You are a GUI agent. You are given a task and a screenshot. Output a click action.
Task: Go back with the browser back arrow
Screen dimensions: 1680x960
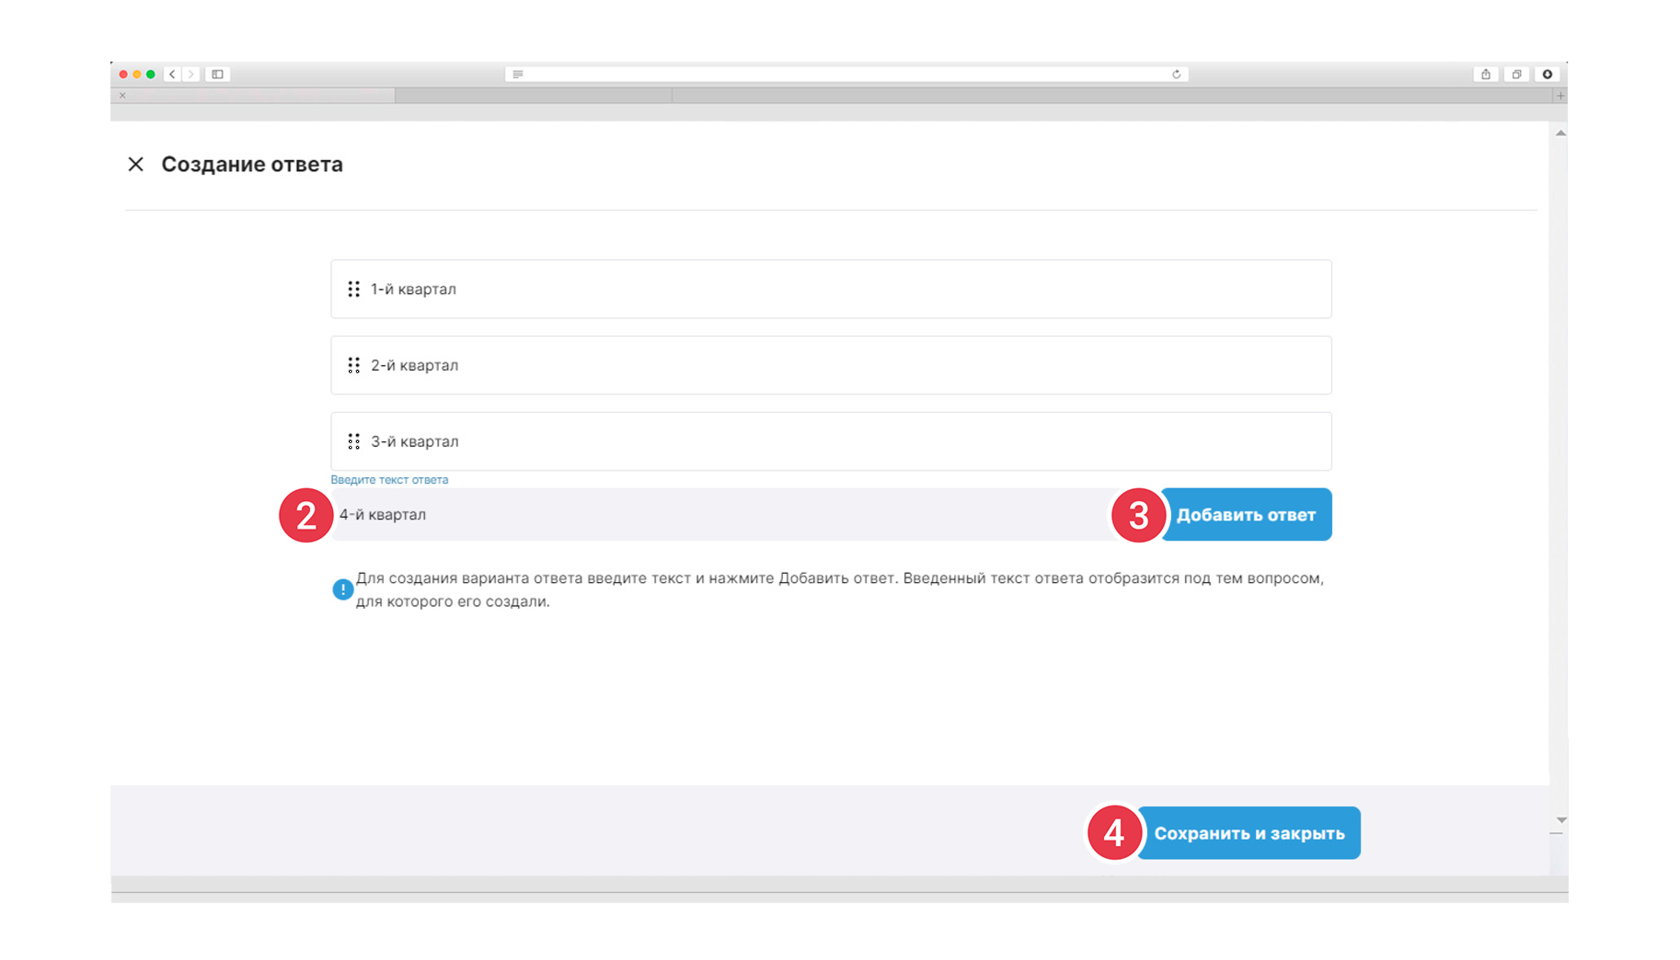pos(172,74)
